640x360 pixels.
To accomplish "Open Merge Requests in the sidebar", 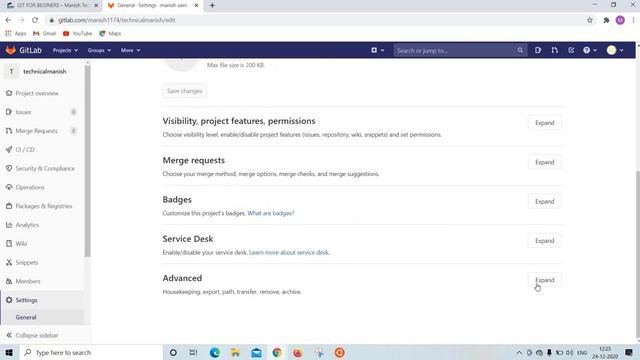I will (36, 131).
